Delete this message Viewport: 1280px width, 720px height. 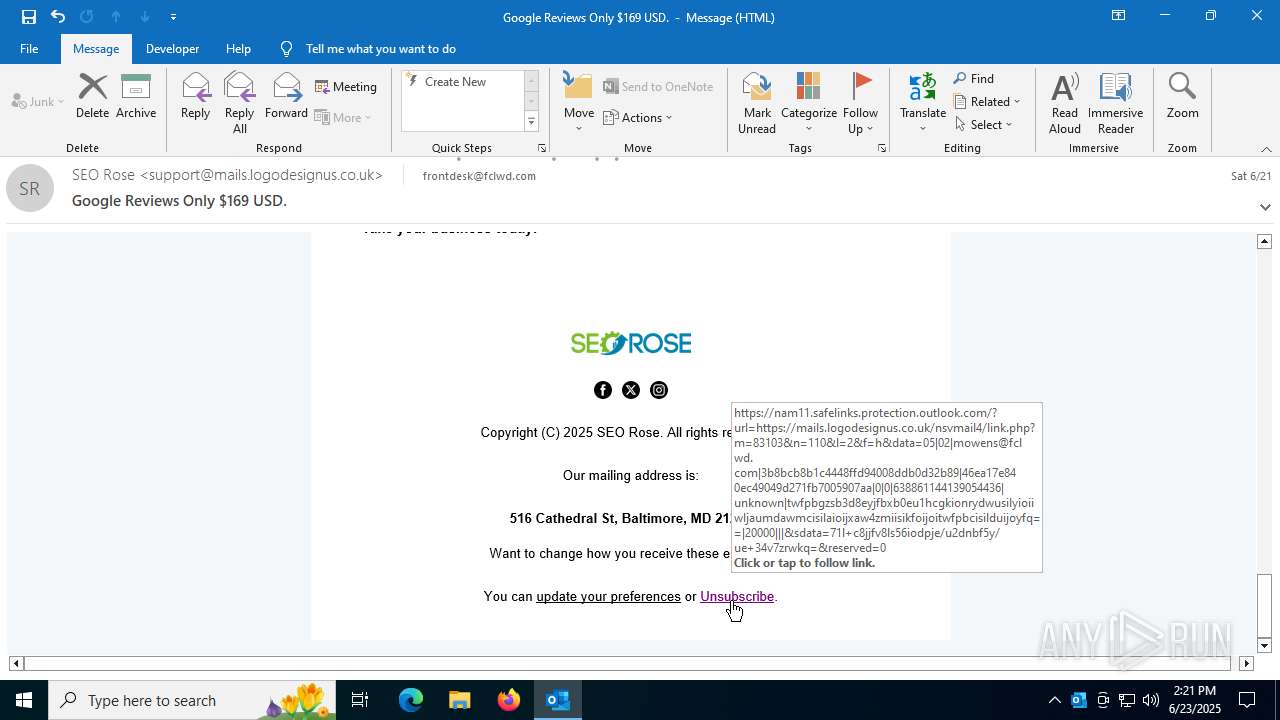pyautogui.click(x=92, y=97)
